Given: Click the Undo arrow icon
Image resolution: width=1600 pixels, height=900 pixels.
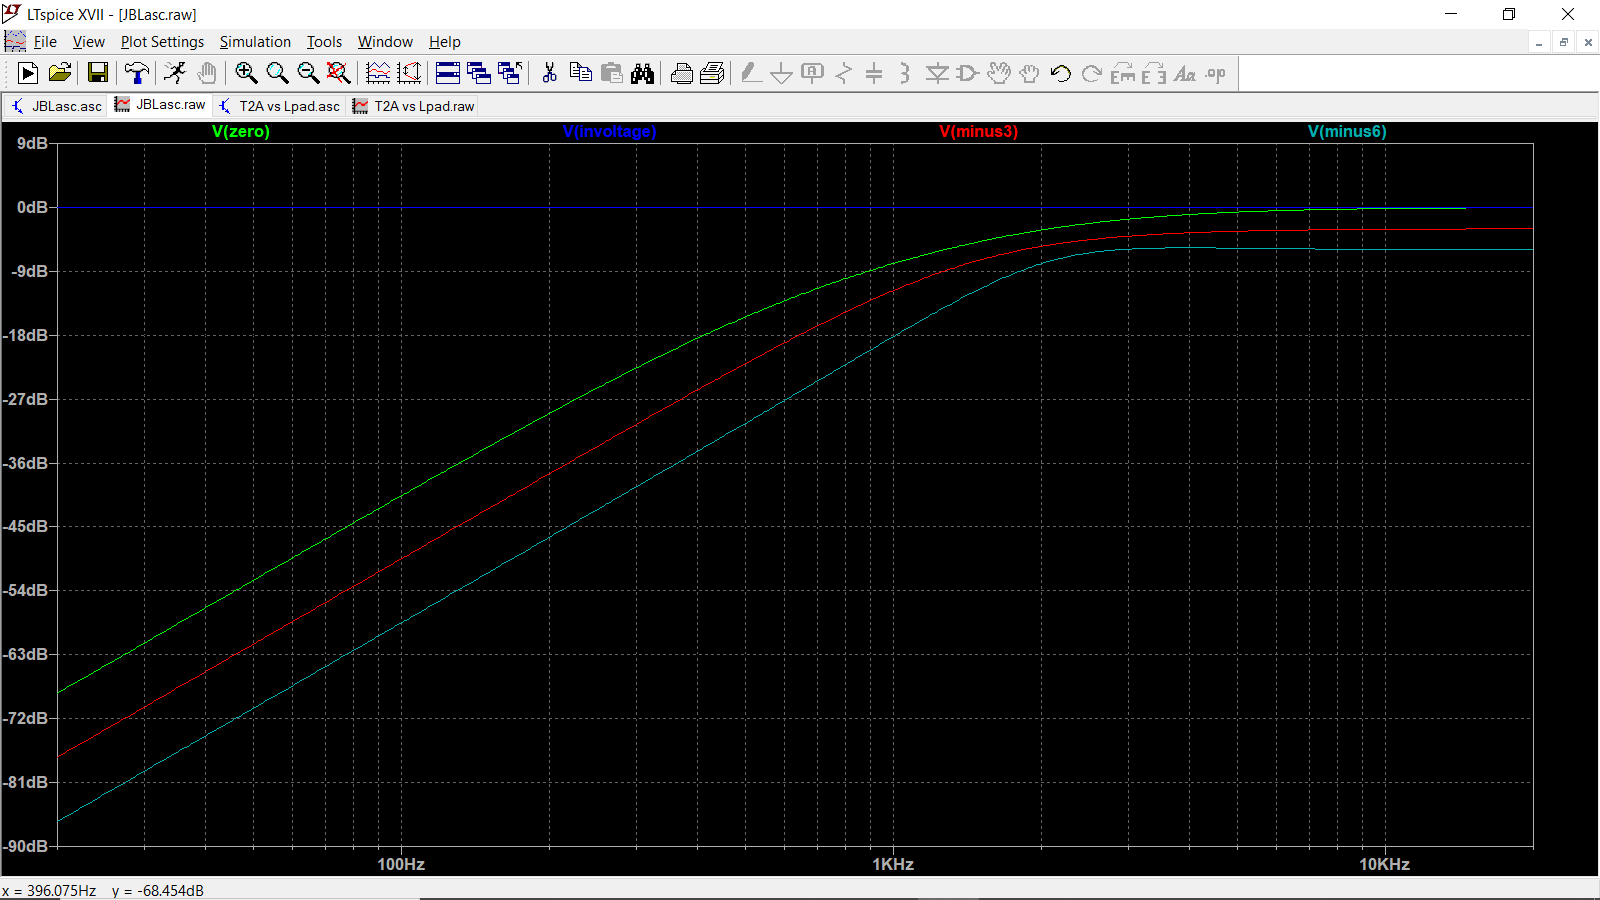Looking at the screenshot, I should [x=1061, y=73].
